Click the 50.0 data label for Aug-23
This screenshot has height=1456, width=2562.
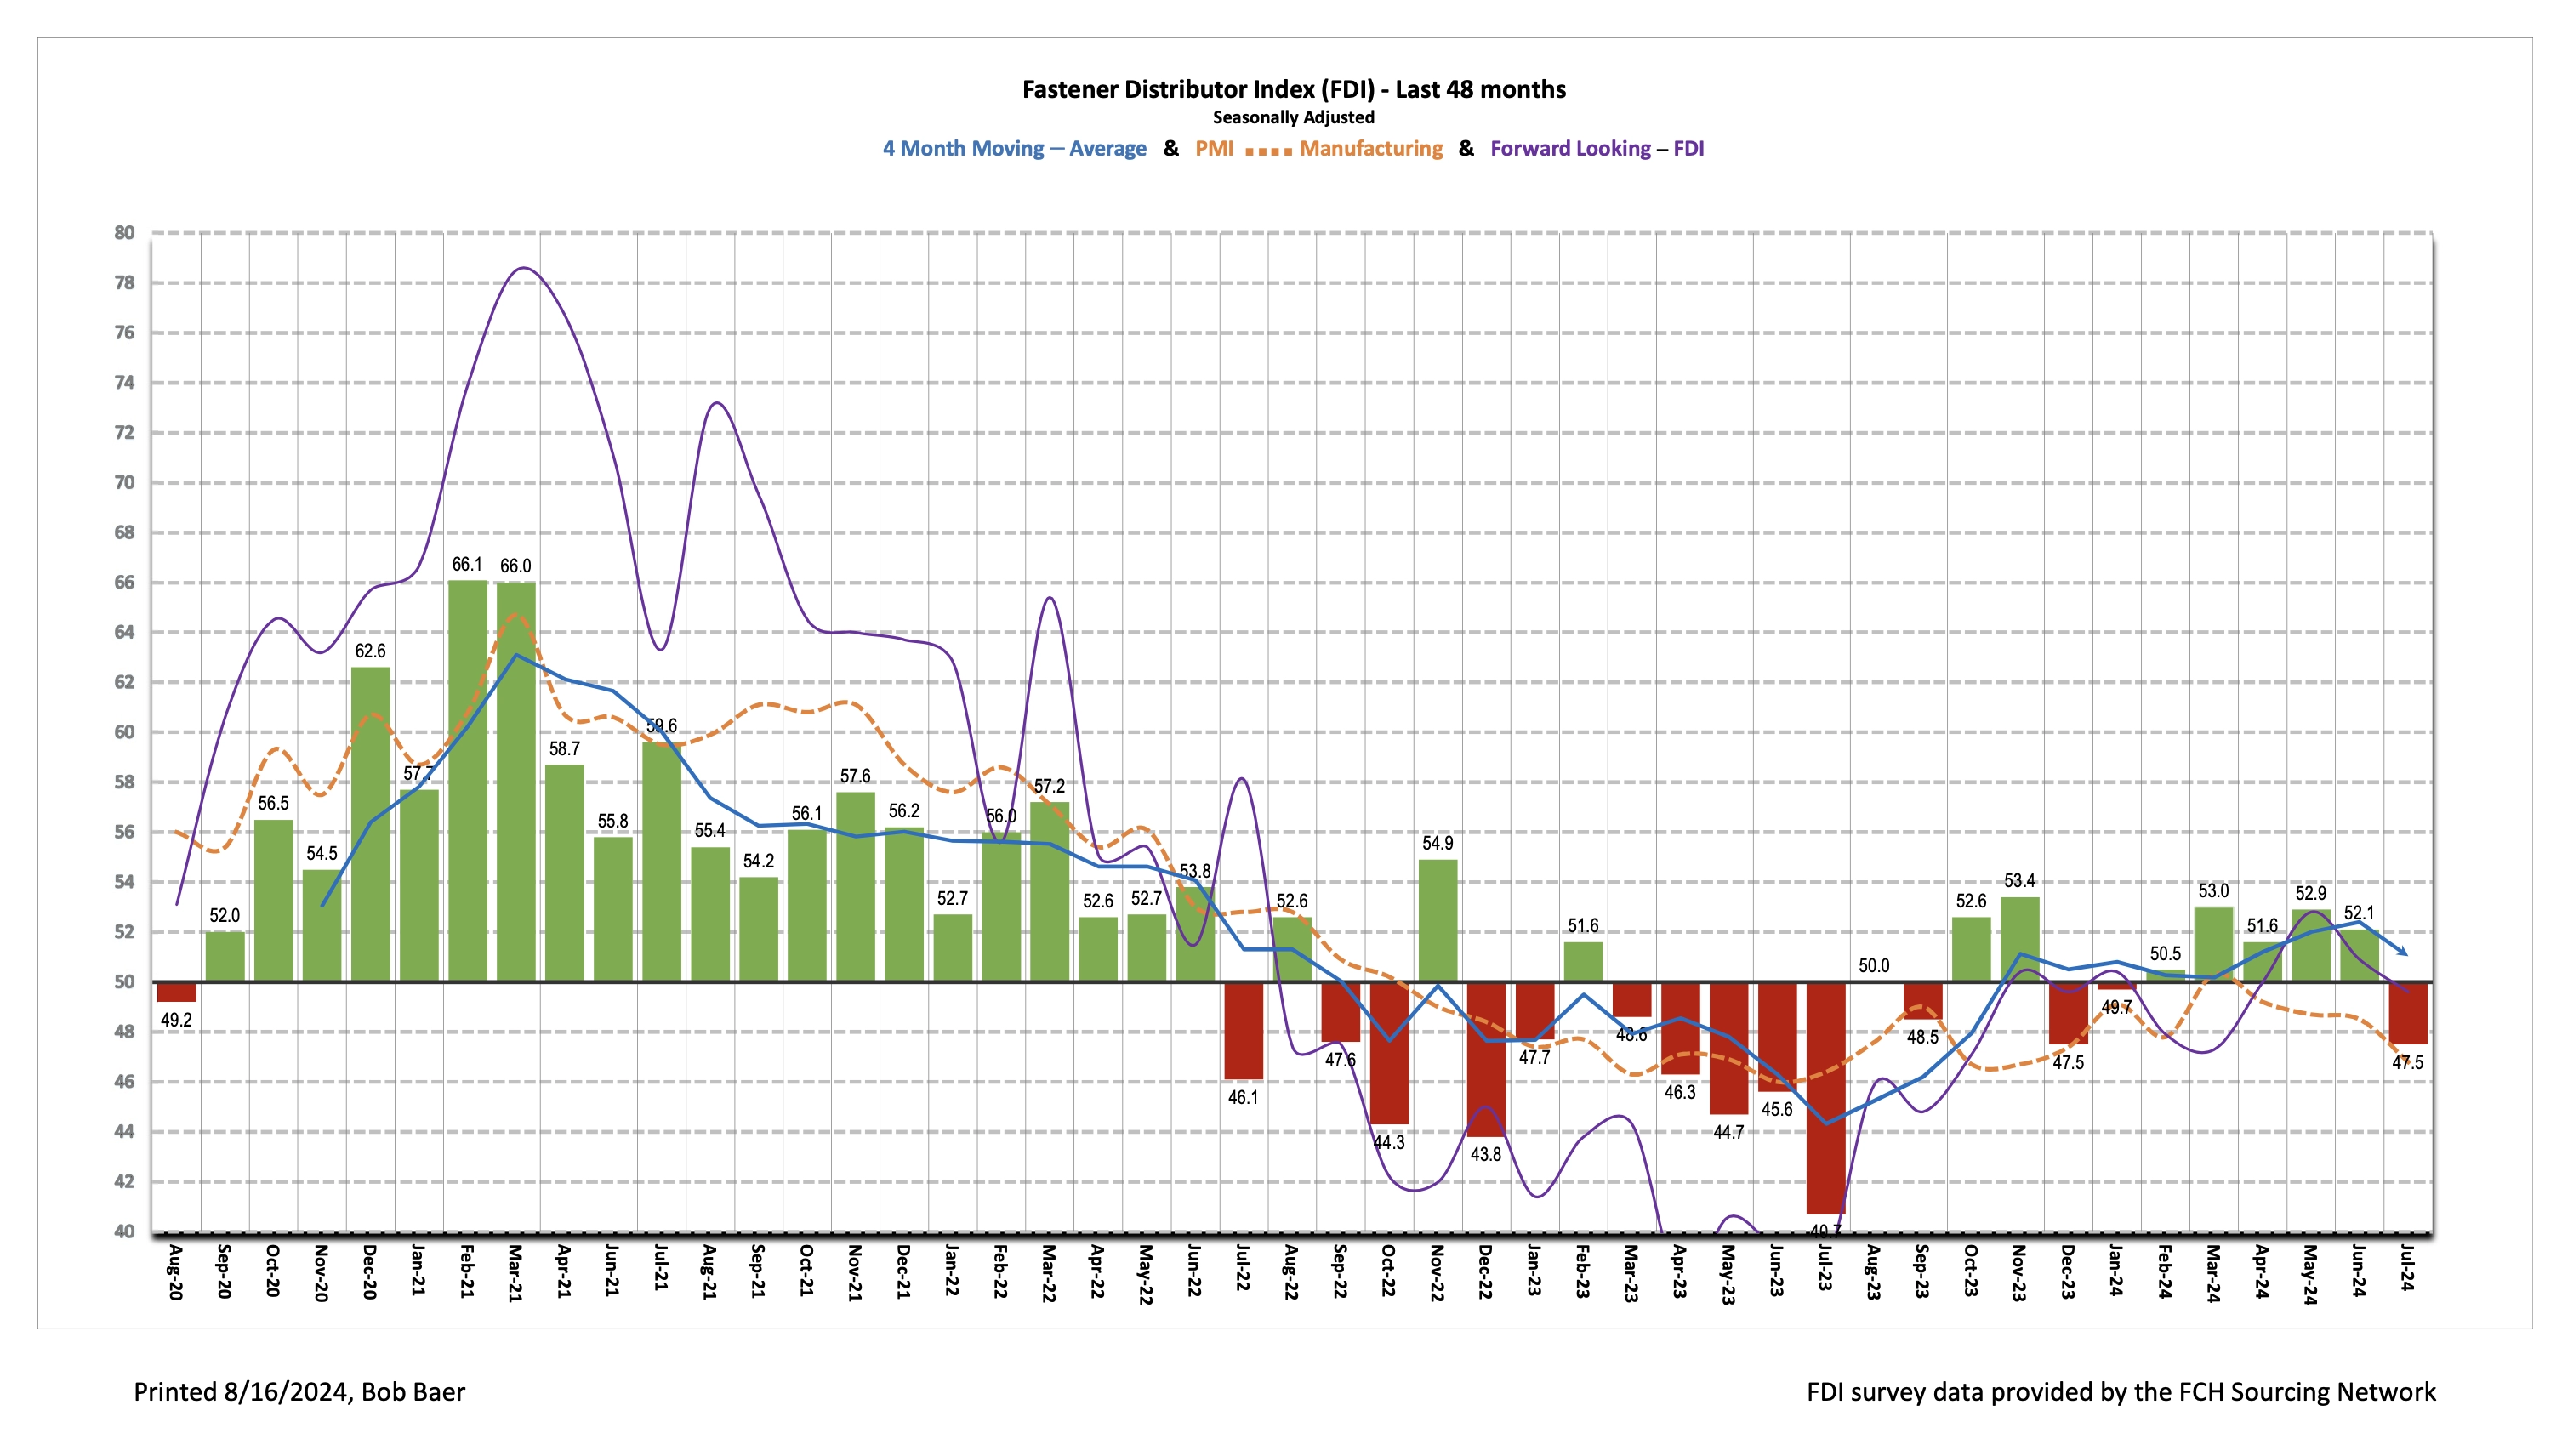(1874, 965)
